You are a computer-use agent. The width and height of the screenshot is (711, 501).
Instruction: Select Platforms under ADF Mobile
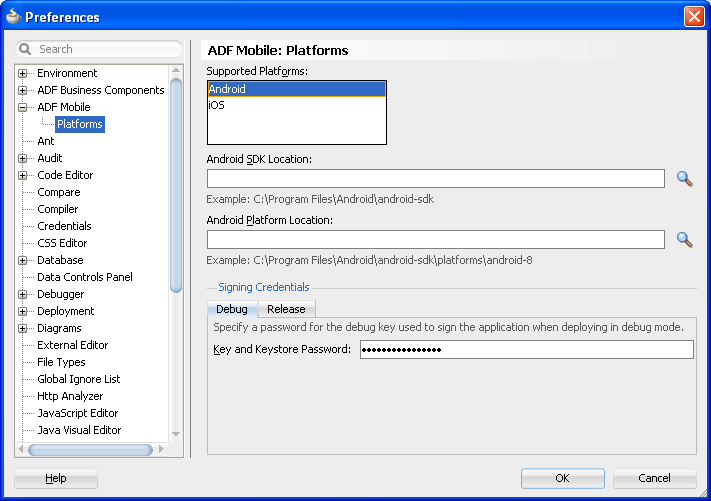(80, 124)
